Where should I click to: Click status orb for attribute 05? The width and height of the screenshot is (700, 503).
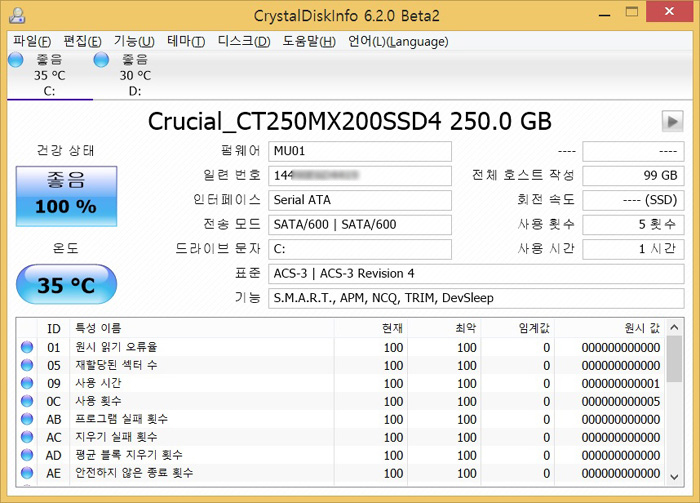pyautogui.click(x=27, y=365)
